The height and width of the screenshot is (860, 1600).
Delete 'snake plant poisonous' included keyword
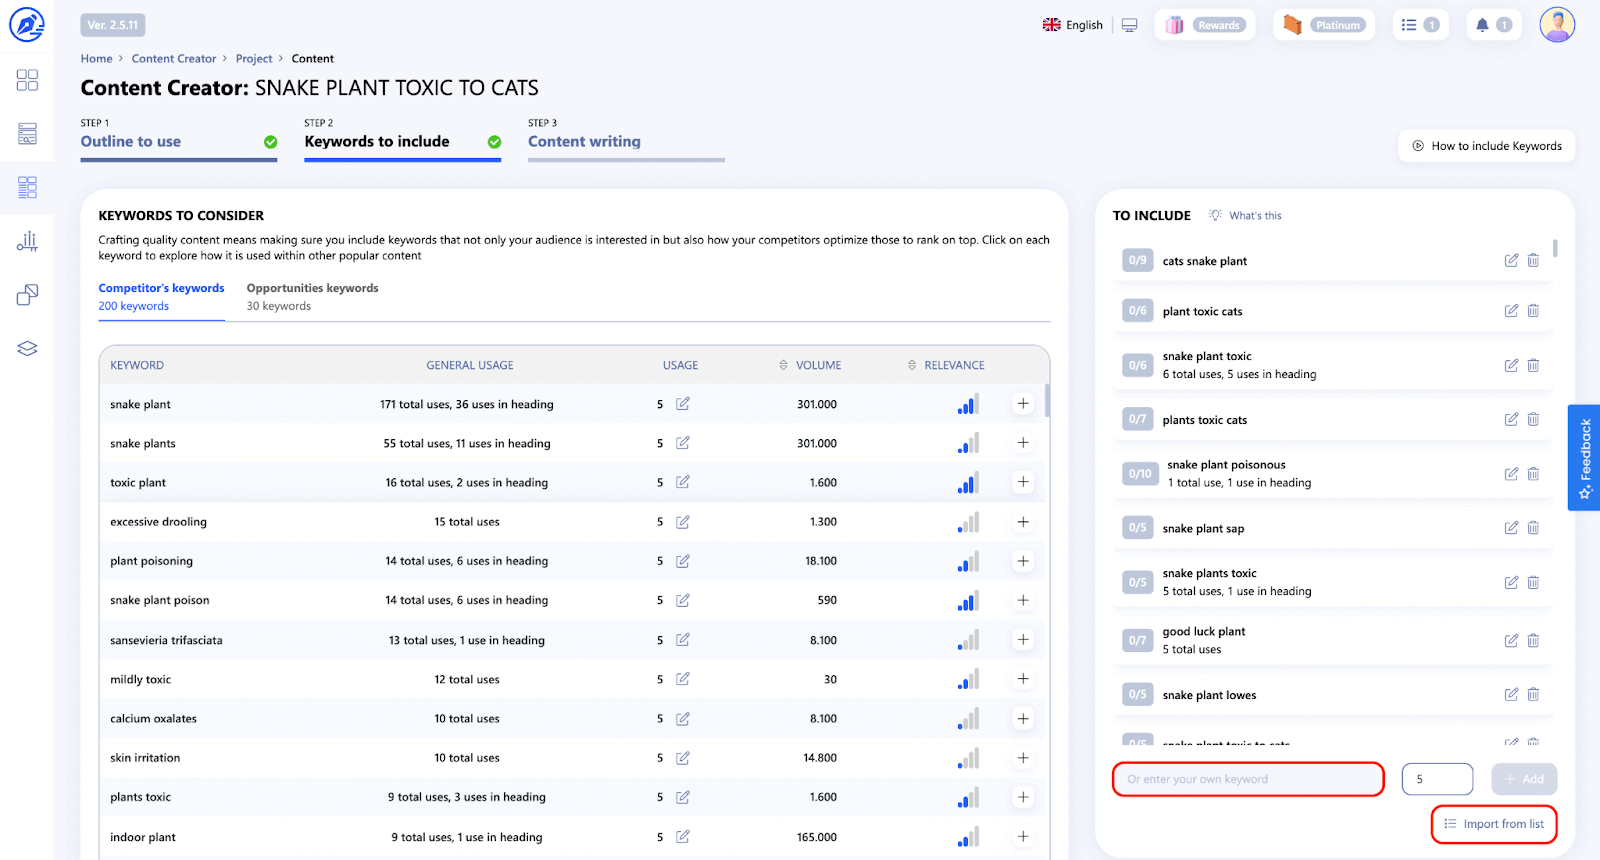coord(1533,474)
